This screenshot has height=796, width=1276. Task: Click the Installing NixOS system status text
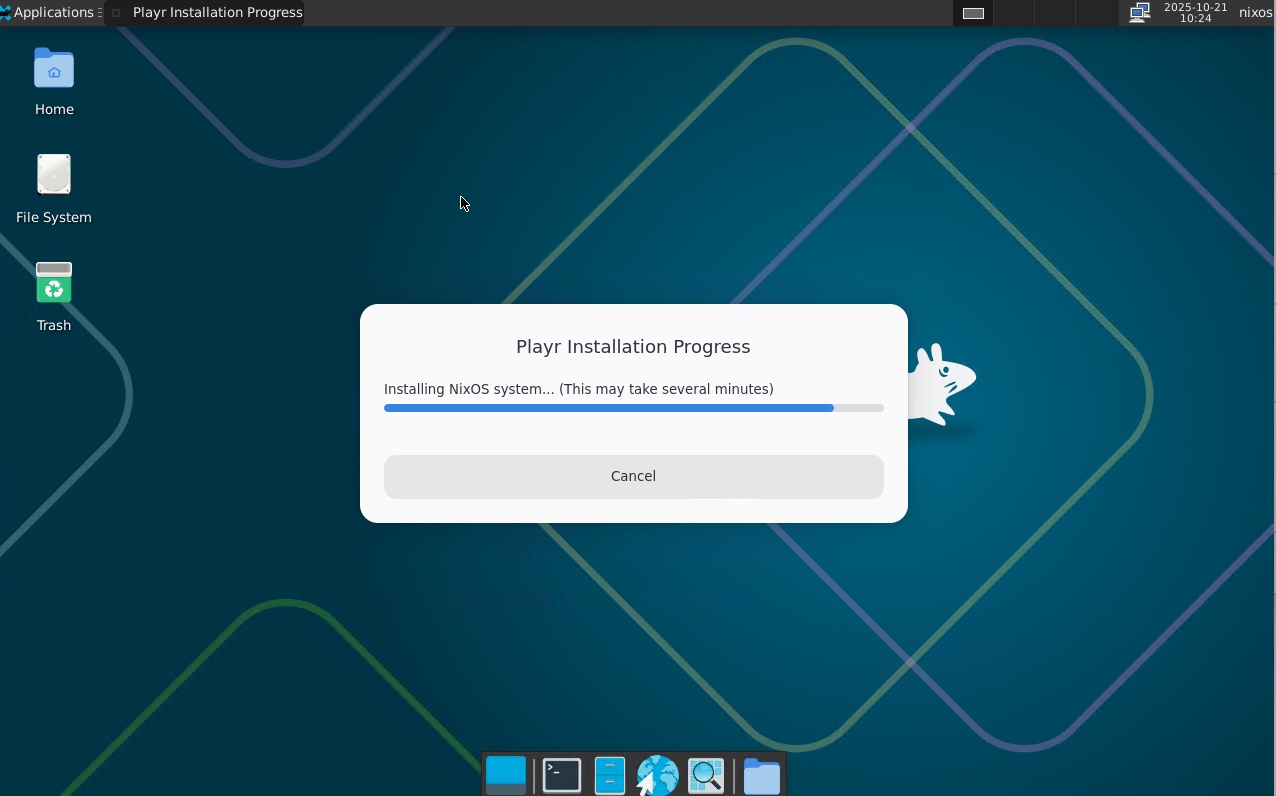click(x=578, y=389)
